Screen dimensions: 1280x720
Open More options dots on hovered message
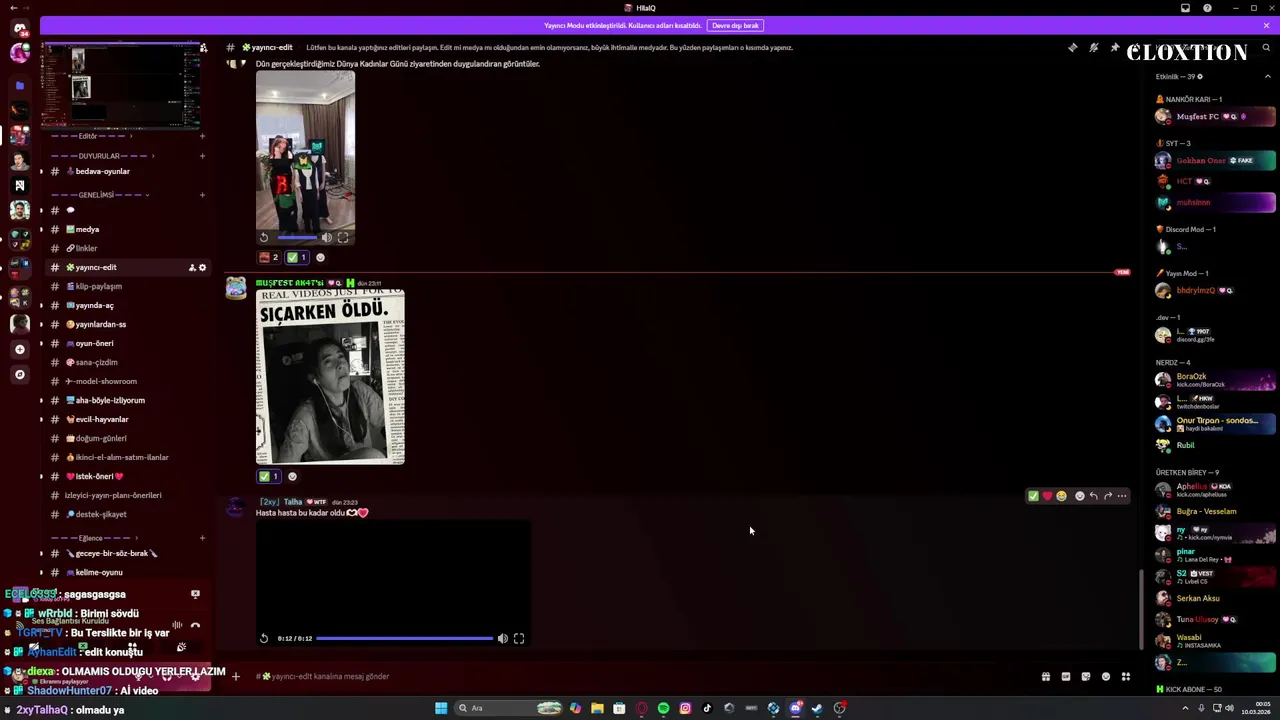[1122, 496]
